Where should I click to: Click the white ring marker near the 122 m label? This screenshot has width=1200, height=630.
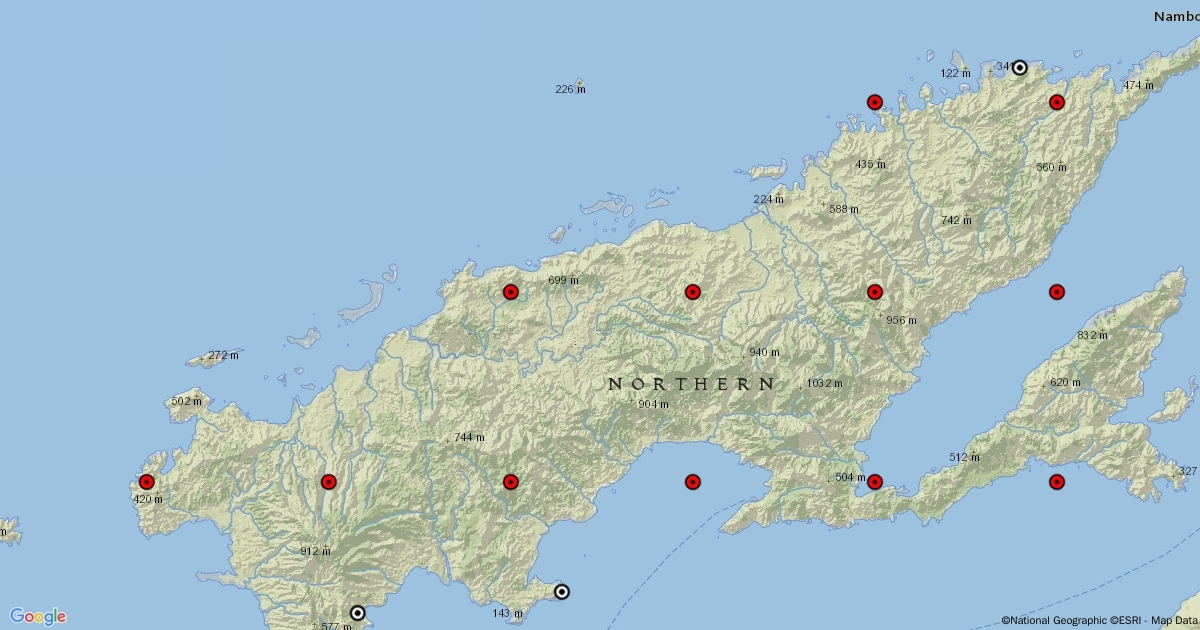(1020, 68)
